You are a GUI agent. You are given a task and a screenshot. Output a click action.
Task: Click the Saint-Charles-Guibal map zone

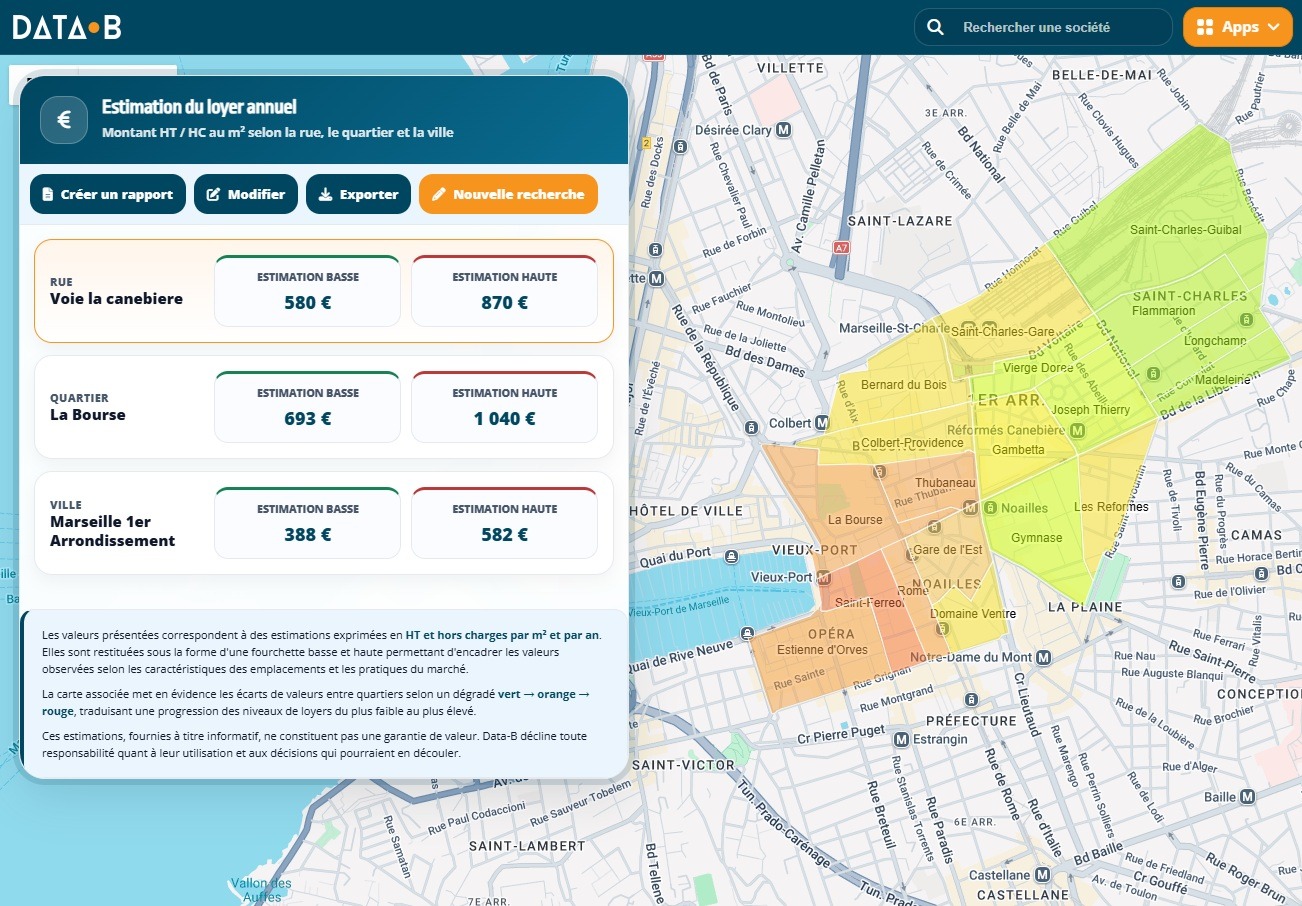coord(1185,230)
